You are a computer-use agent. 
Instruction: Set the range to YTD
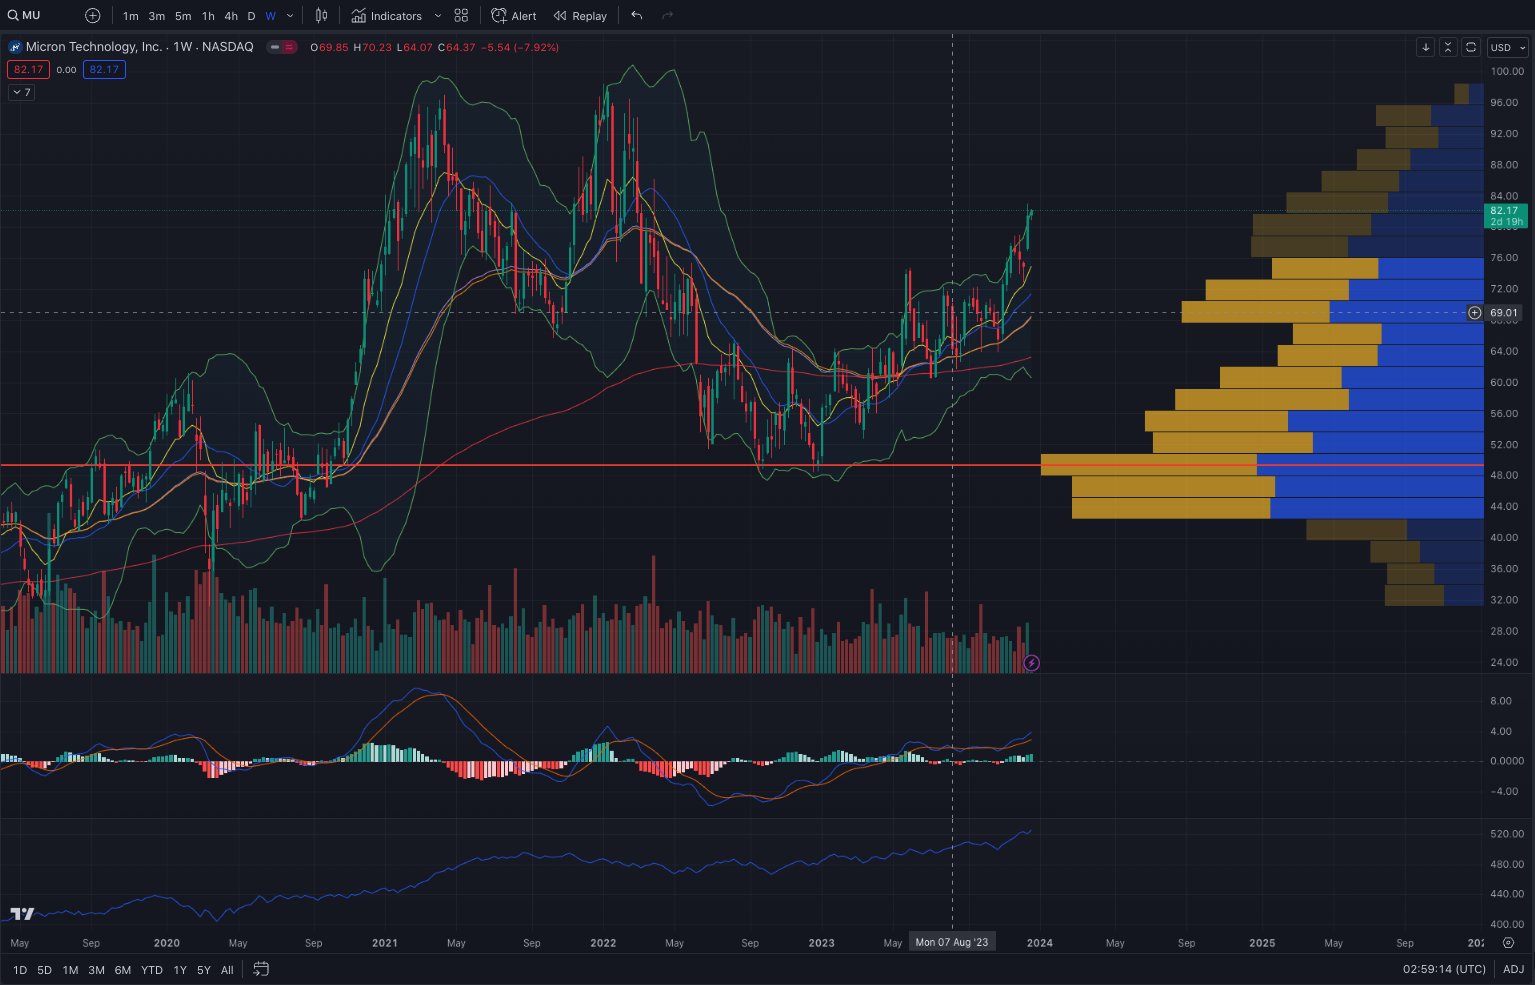(x=152, y=970)
